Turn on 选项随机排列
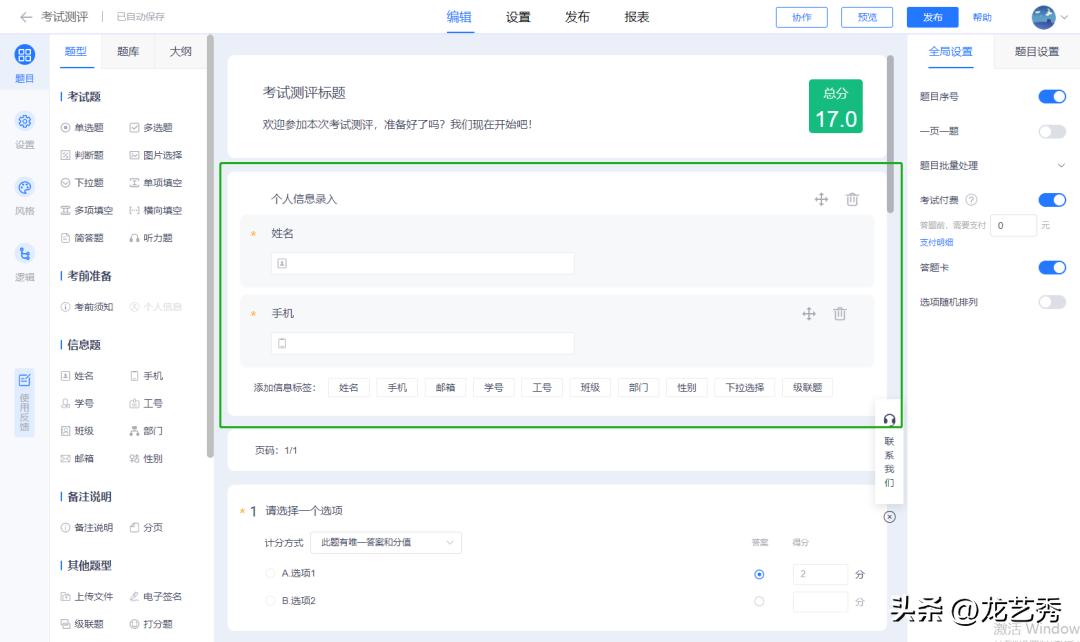This screenshot has height=642, width=1080. coord(1051,301)
